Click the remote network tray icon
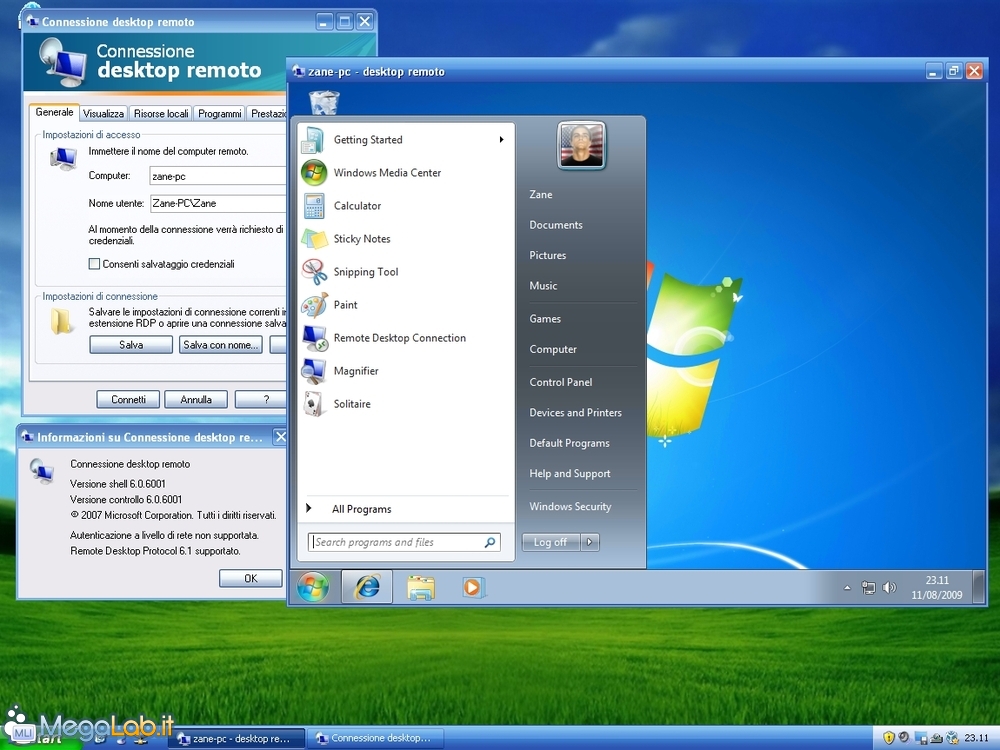The height and width of the screenshot is (750, 1000). click(868, 587)
